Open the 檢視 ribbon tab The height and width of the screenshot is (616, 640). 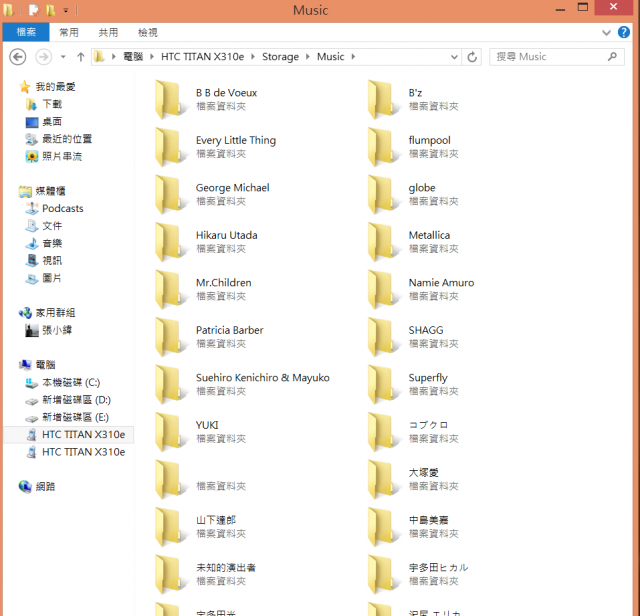click(x=147, y=32)
